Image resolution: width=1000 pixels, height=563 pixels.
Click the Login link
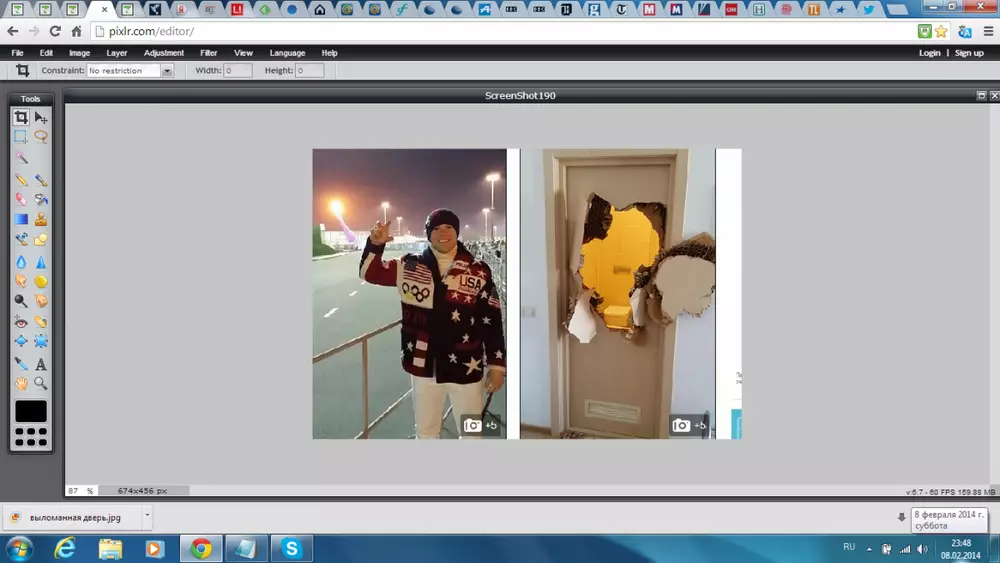(x=929, y=53)
